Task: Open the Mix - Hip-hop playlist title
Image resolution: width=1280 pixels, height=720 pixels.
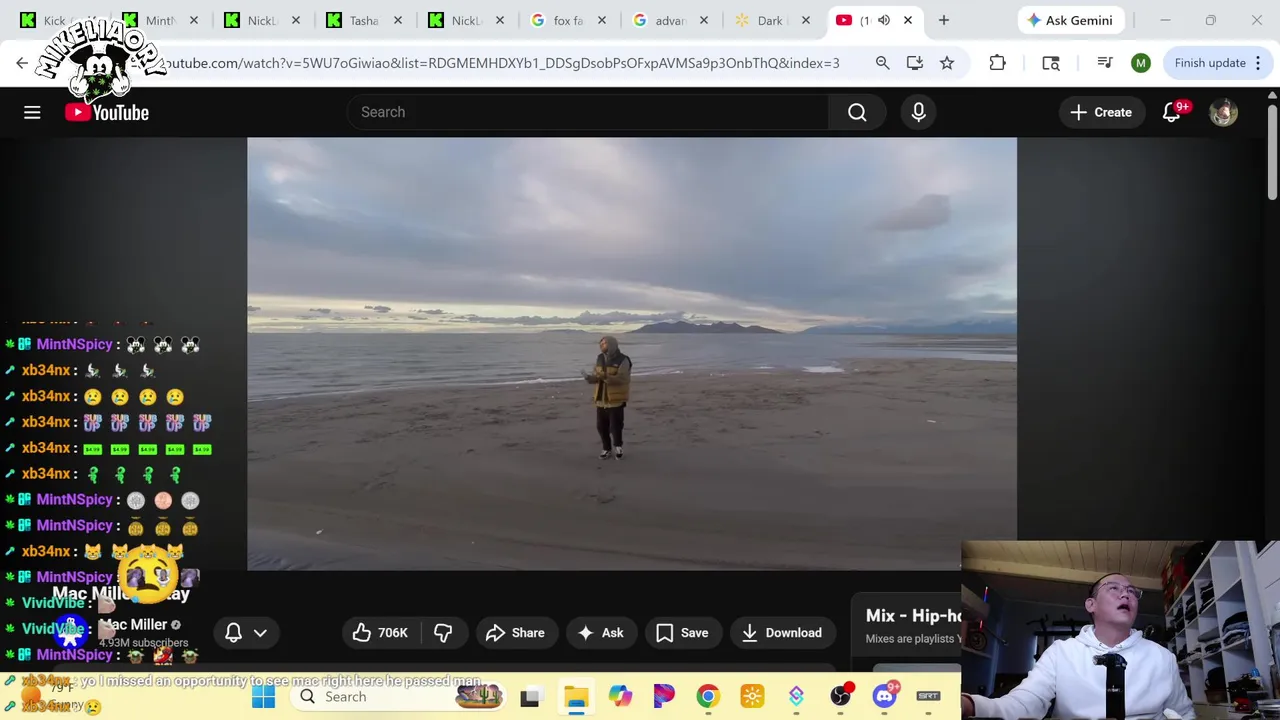Action: [913, 616]
